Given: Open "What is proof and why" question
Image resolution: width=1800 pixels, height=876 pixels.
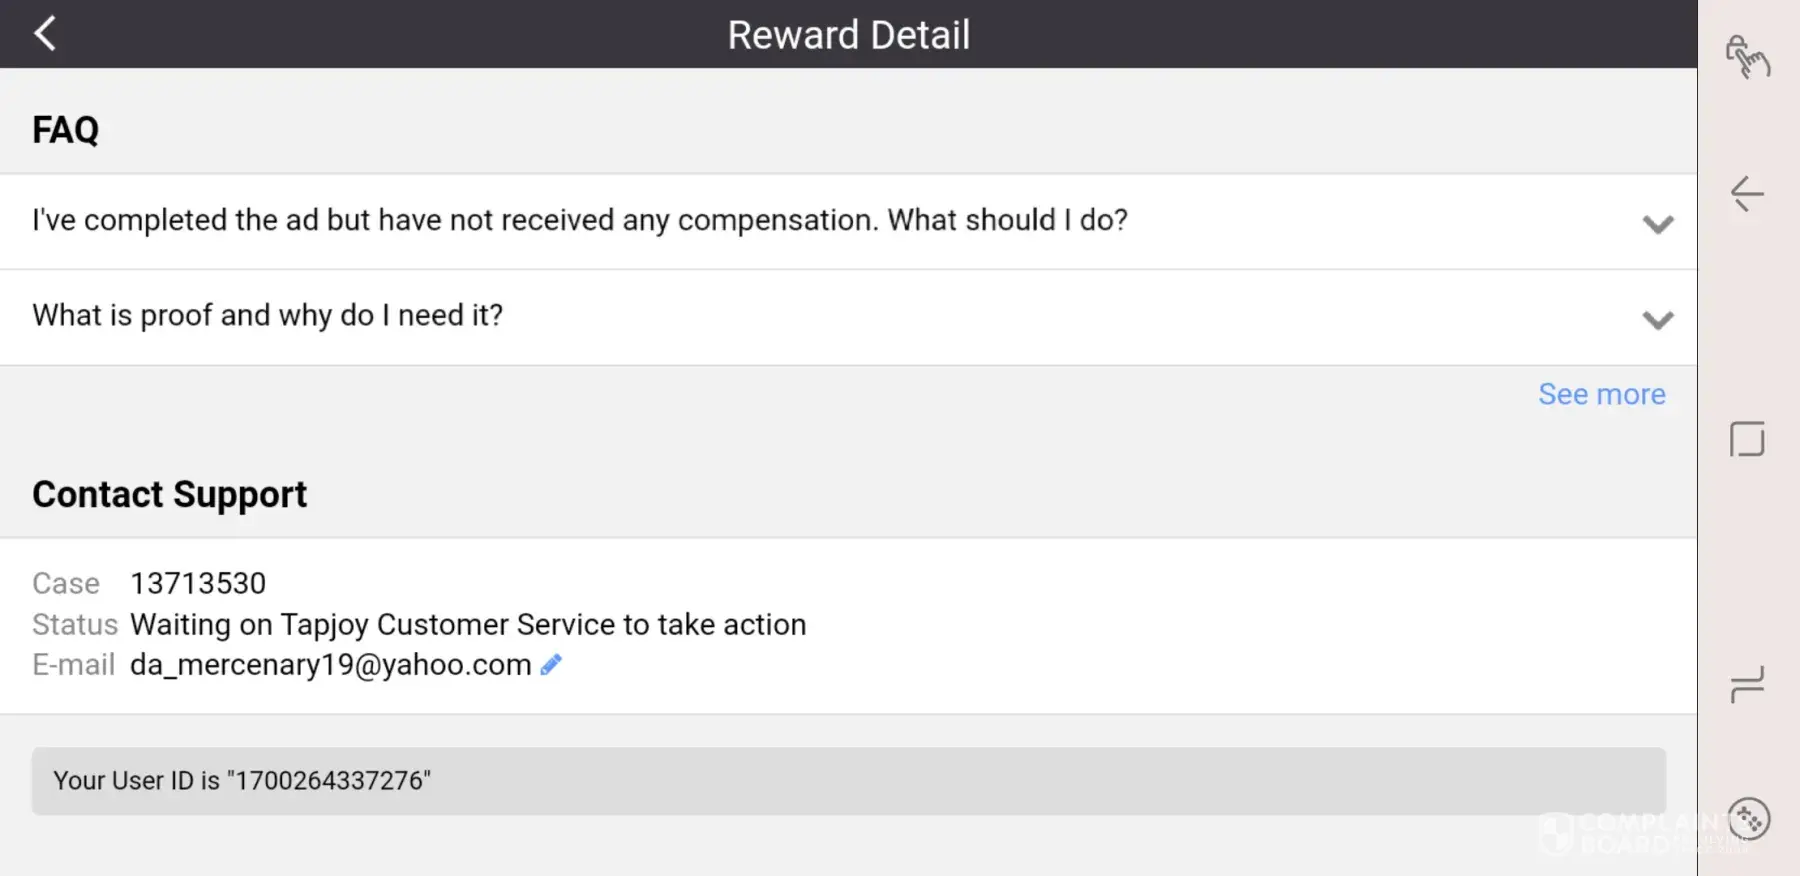Looking at the screenshot, I should coord(268,315).
